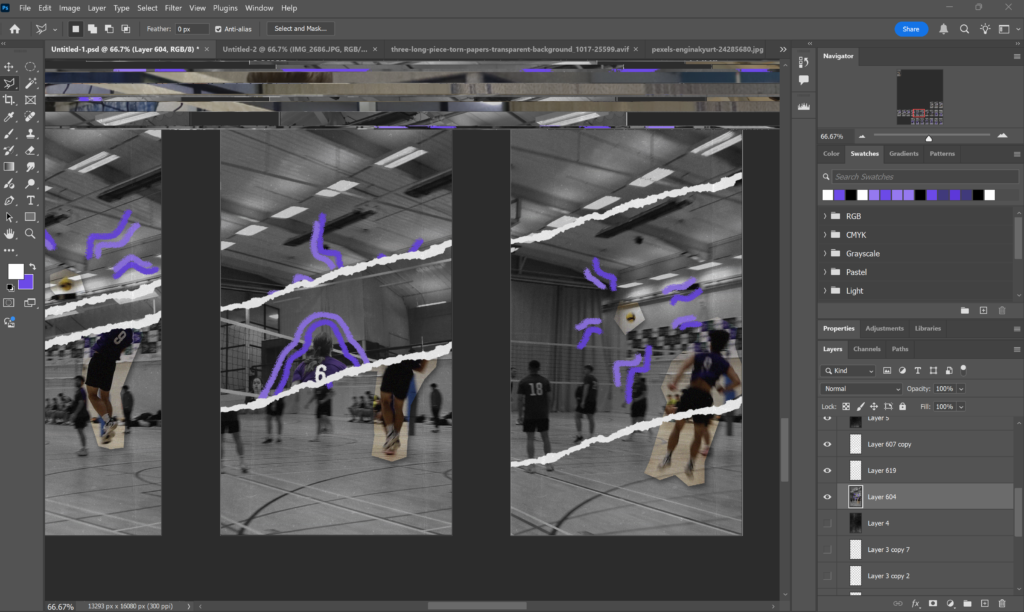
Task: Activate the Horizontal Type tool
Action: [31, 200]
